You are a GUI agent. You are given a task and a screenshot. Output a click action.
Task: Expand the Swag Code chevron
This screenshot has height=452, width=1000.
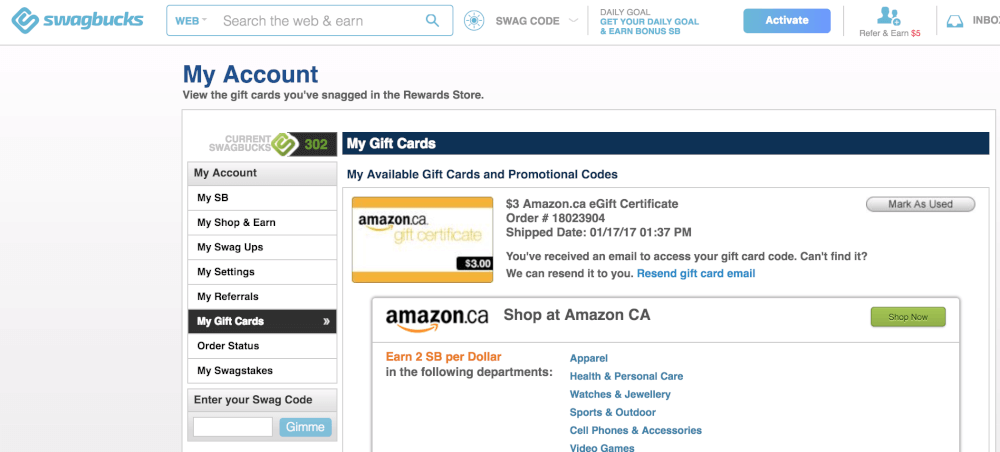click(573, 20)
